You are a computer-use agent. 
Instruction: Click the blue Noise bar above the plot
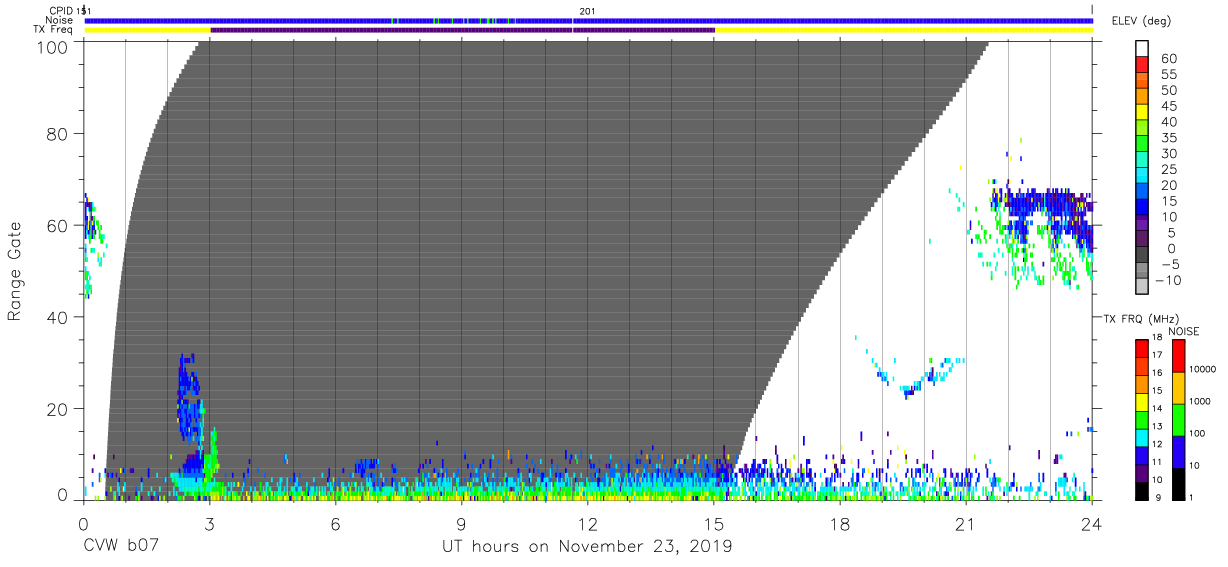pyautogui.click(x=588, y=20)
